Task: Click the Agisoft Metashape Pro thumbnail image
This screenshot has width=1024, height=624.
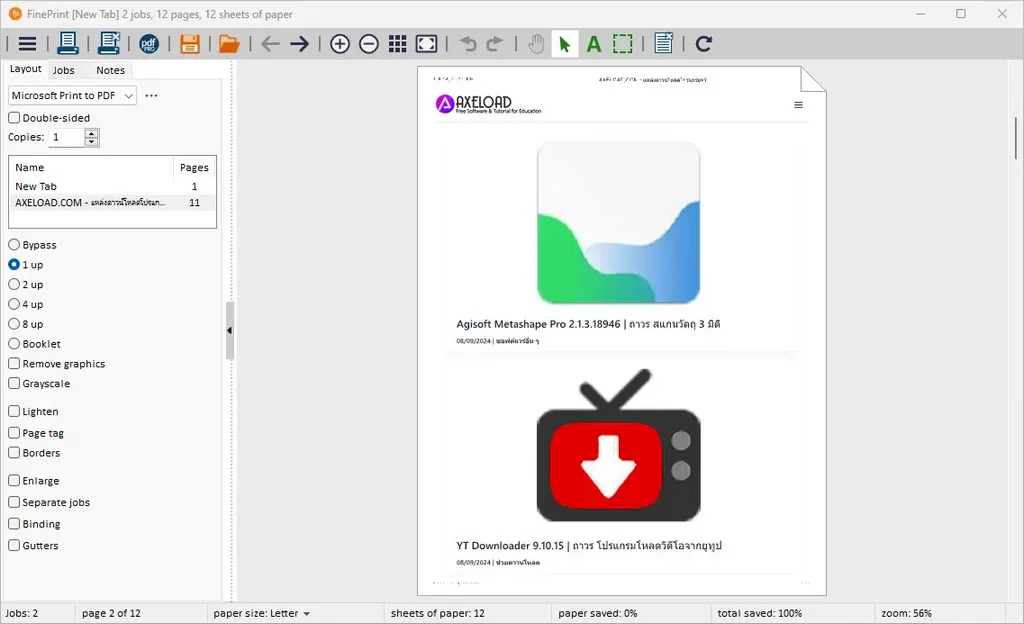Action: (x=618, y=223)
